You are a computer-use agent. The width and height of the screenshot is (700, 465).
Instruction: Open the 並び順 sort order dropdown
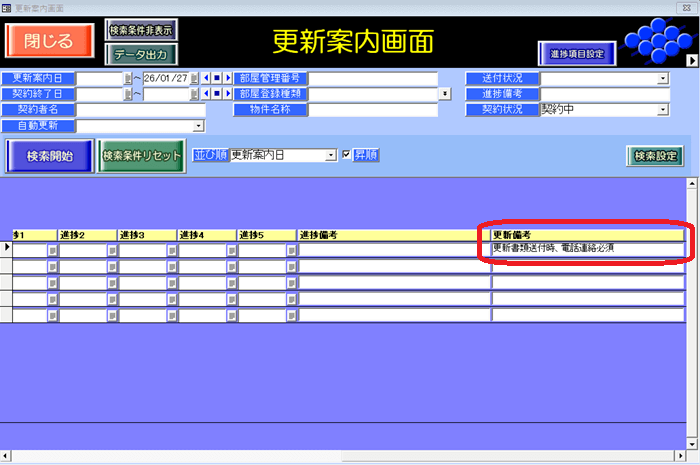(x=331, y=155)
